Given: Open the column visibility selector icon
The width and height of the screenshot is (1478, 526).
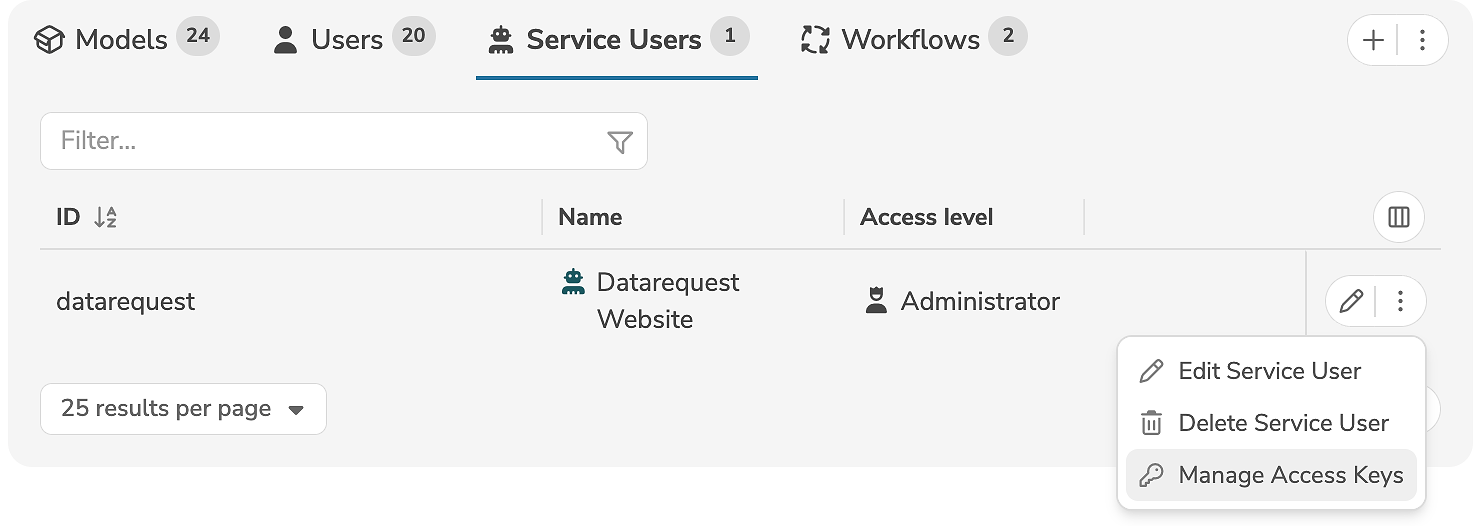Looking at the screenshot, I should [x=1398, y=217].
